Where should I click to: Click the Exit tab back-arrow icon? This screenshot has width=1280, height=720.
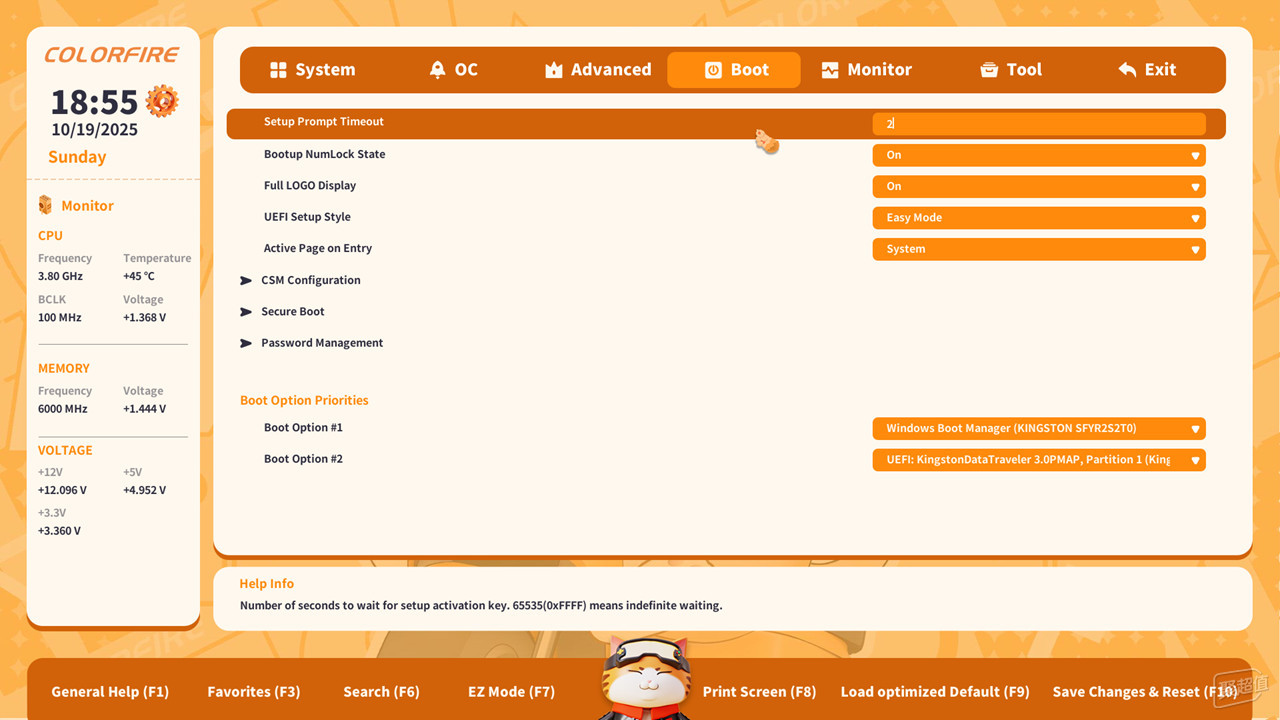point(1127,70)
